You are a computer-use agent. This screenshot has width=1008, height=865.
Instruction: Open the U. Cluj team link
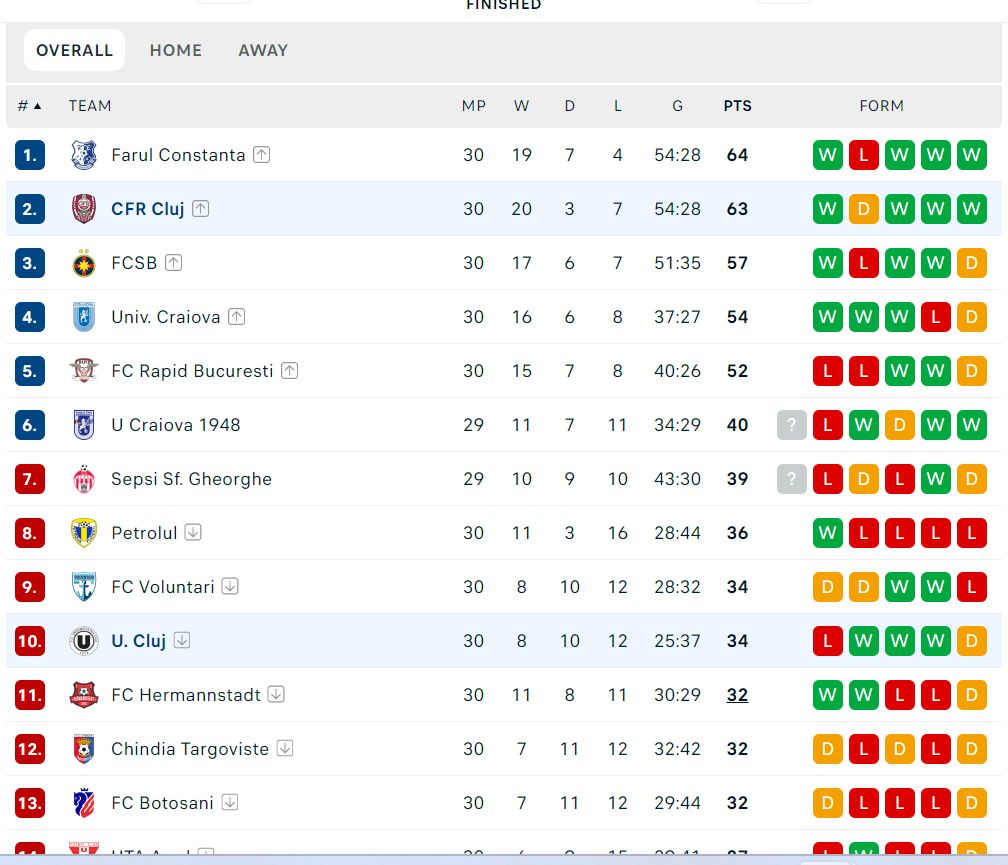tap(138, 641)
